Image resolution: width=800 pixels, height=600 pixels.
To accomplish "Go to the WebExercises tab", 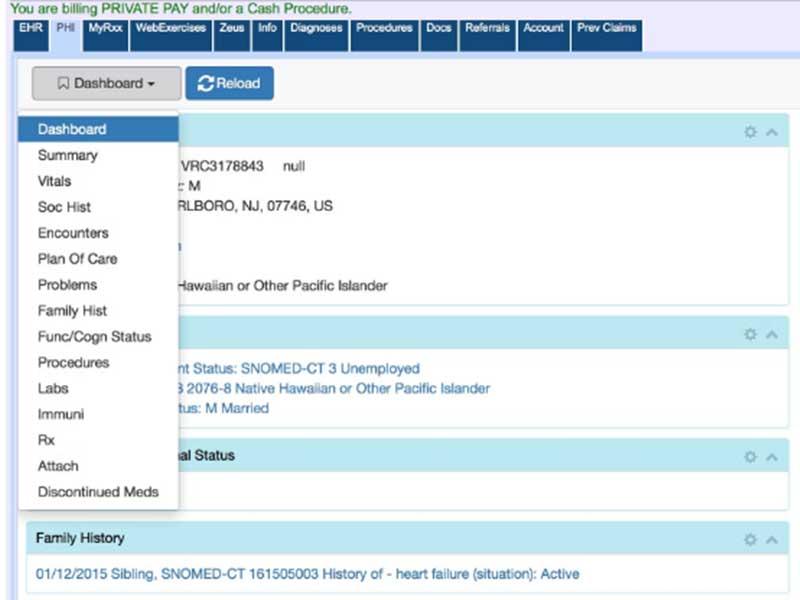I will (171, 35).
